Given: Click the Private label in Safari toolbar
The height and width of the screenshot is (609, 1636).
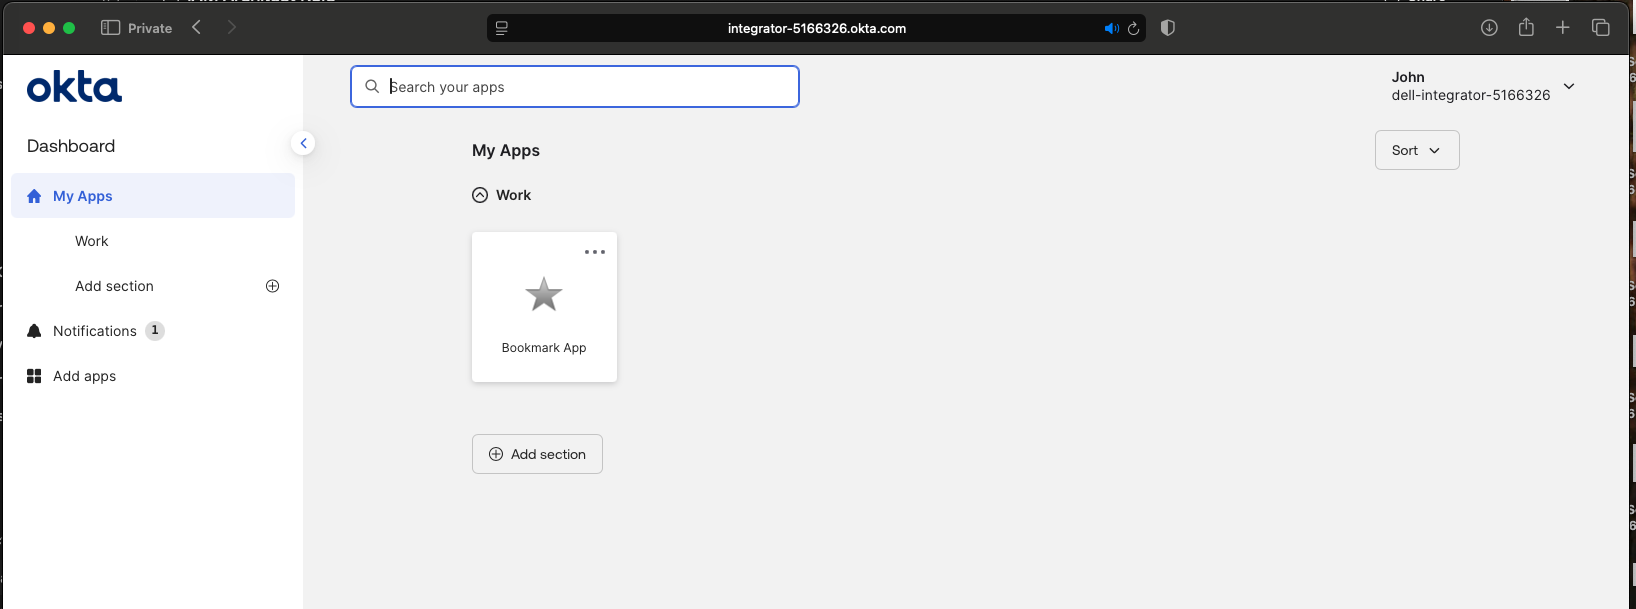Looking at the screenshot, I should click(150, 28).
